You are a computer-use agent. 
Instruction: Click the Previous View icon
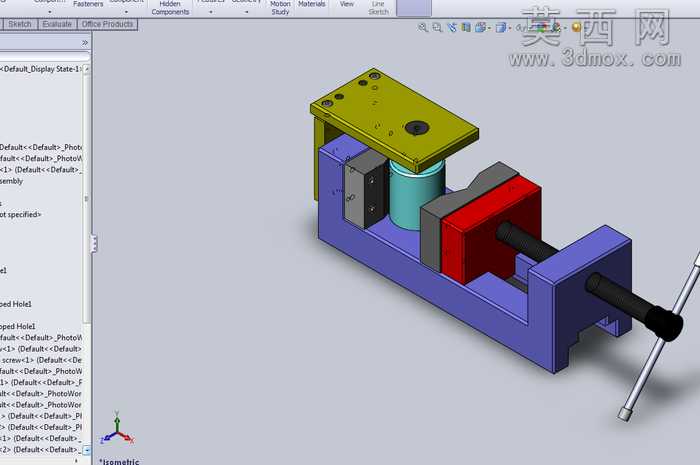pos(452,28)
